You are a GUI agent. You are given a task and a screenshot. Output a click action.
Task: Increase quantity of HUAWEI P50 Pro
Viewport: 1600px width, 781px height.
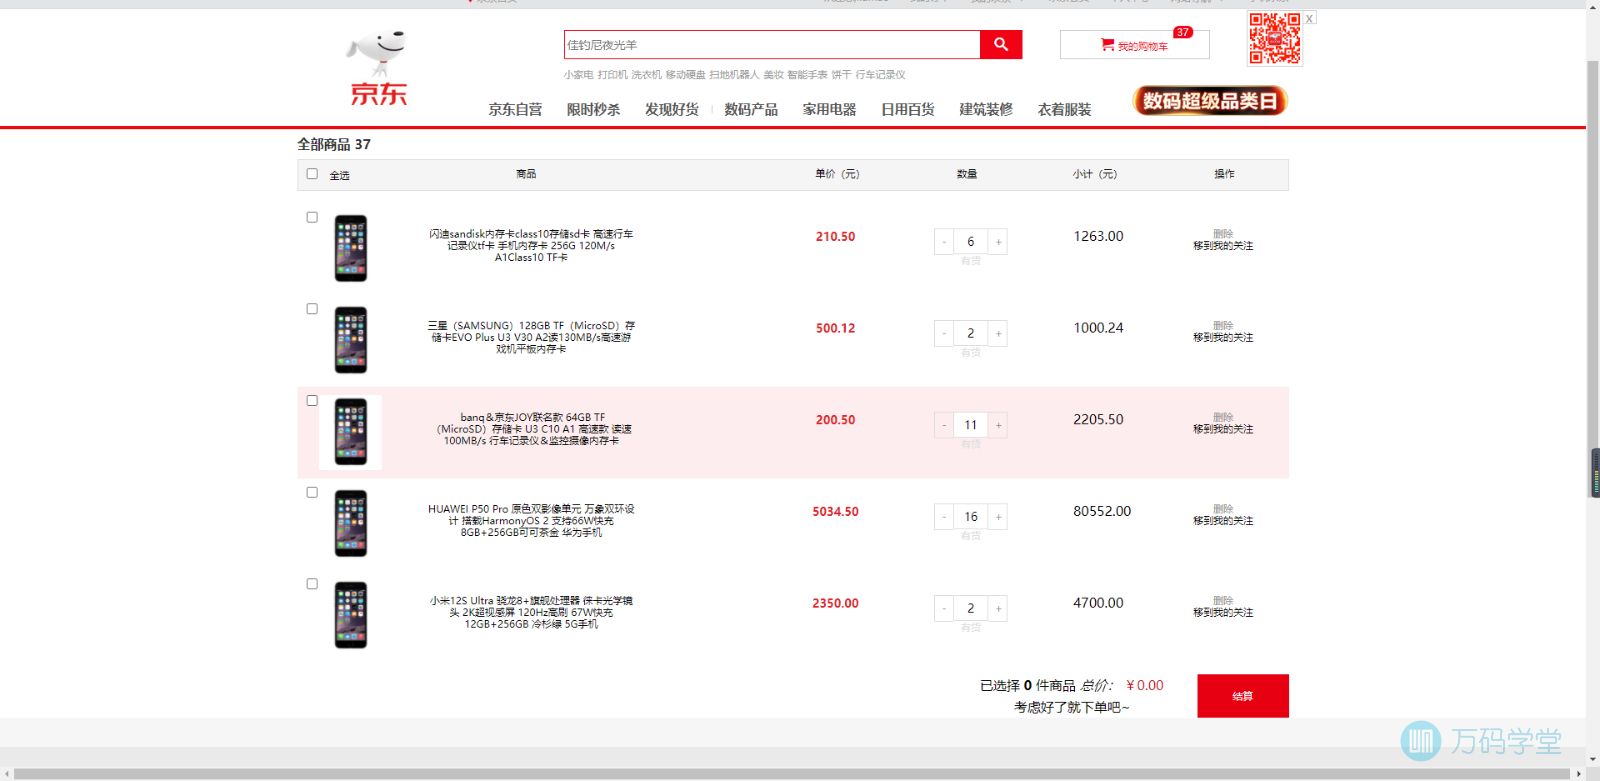[998, 517]
